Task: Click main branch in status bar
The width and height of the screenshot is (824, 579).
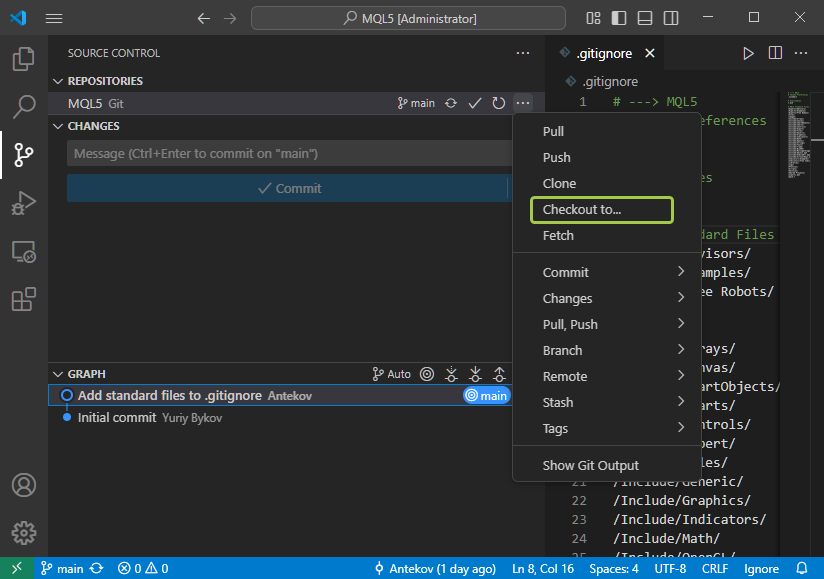Action: pyautogui.click(x=63, y=568)
